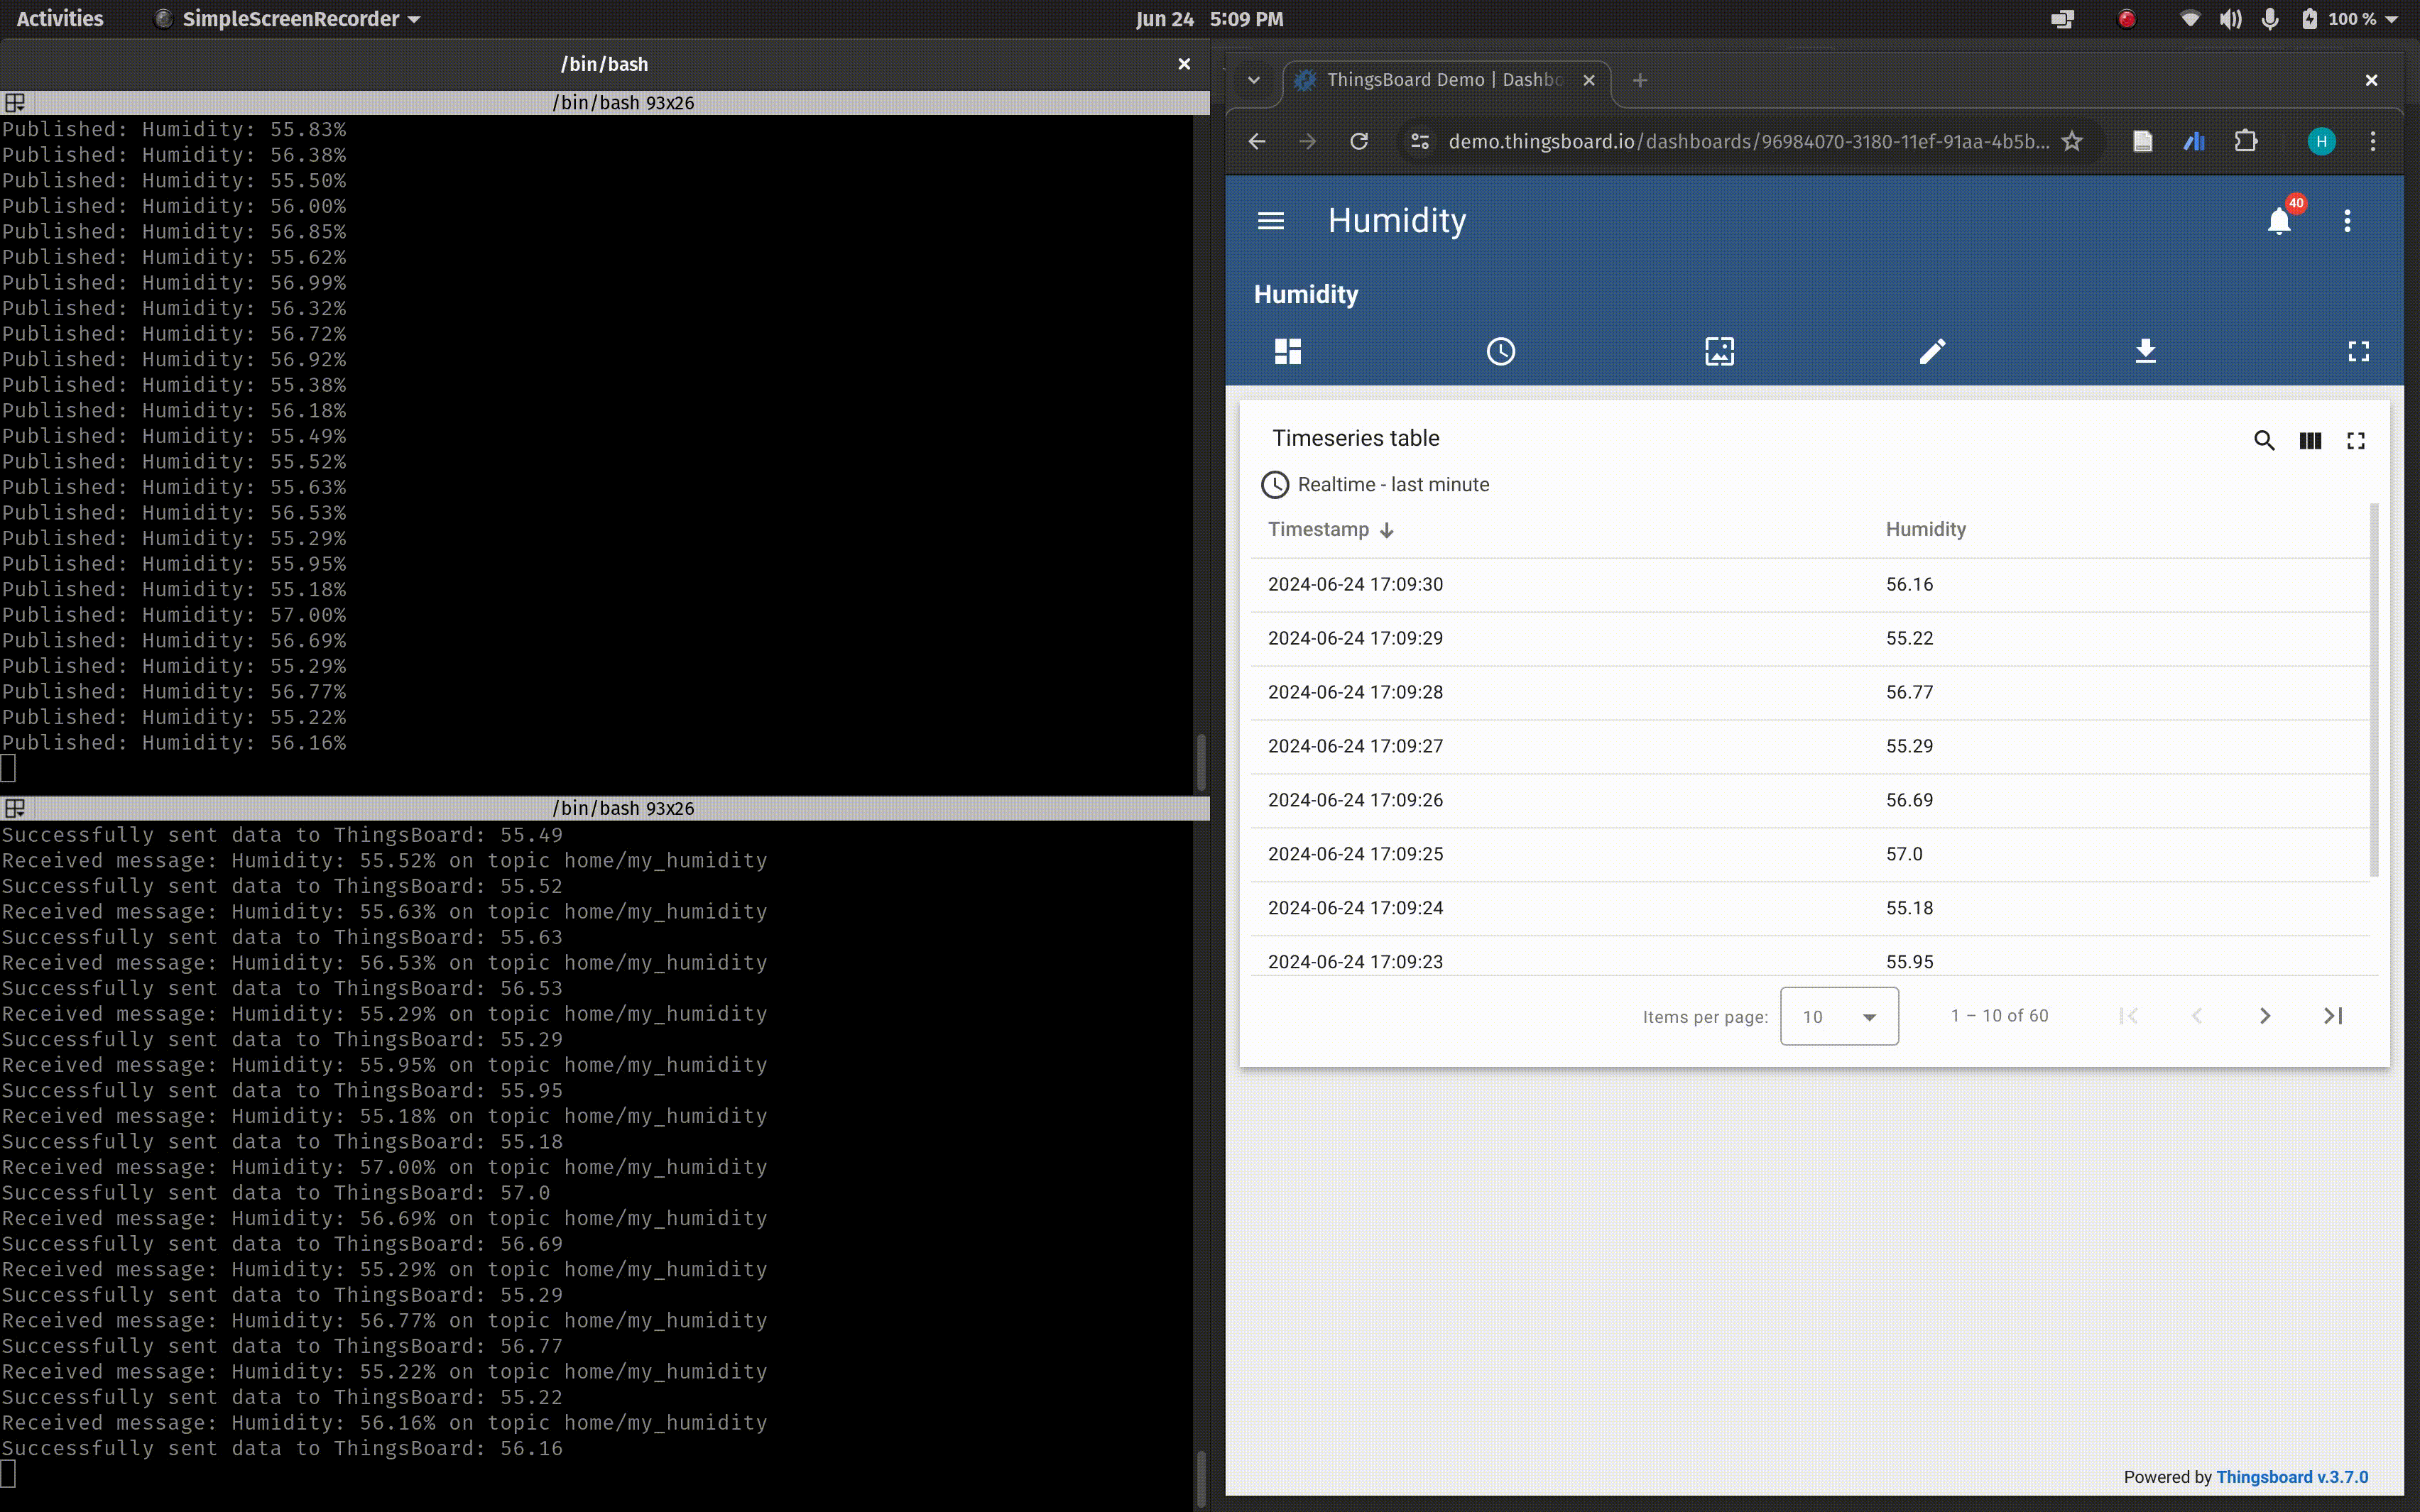2420x1512 pixels.
Task: Go to next page of table
Action: 2264,1016
